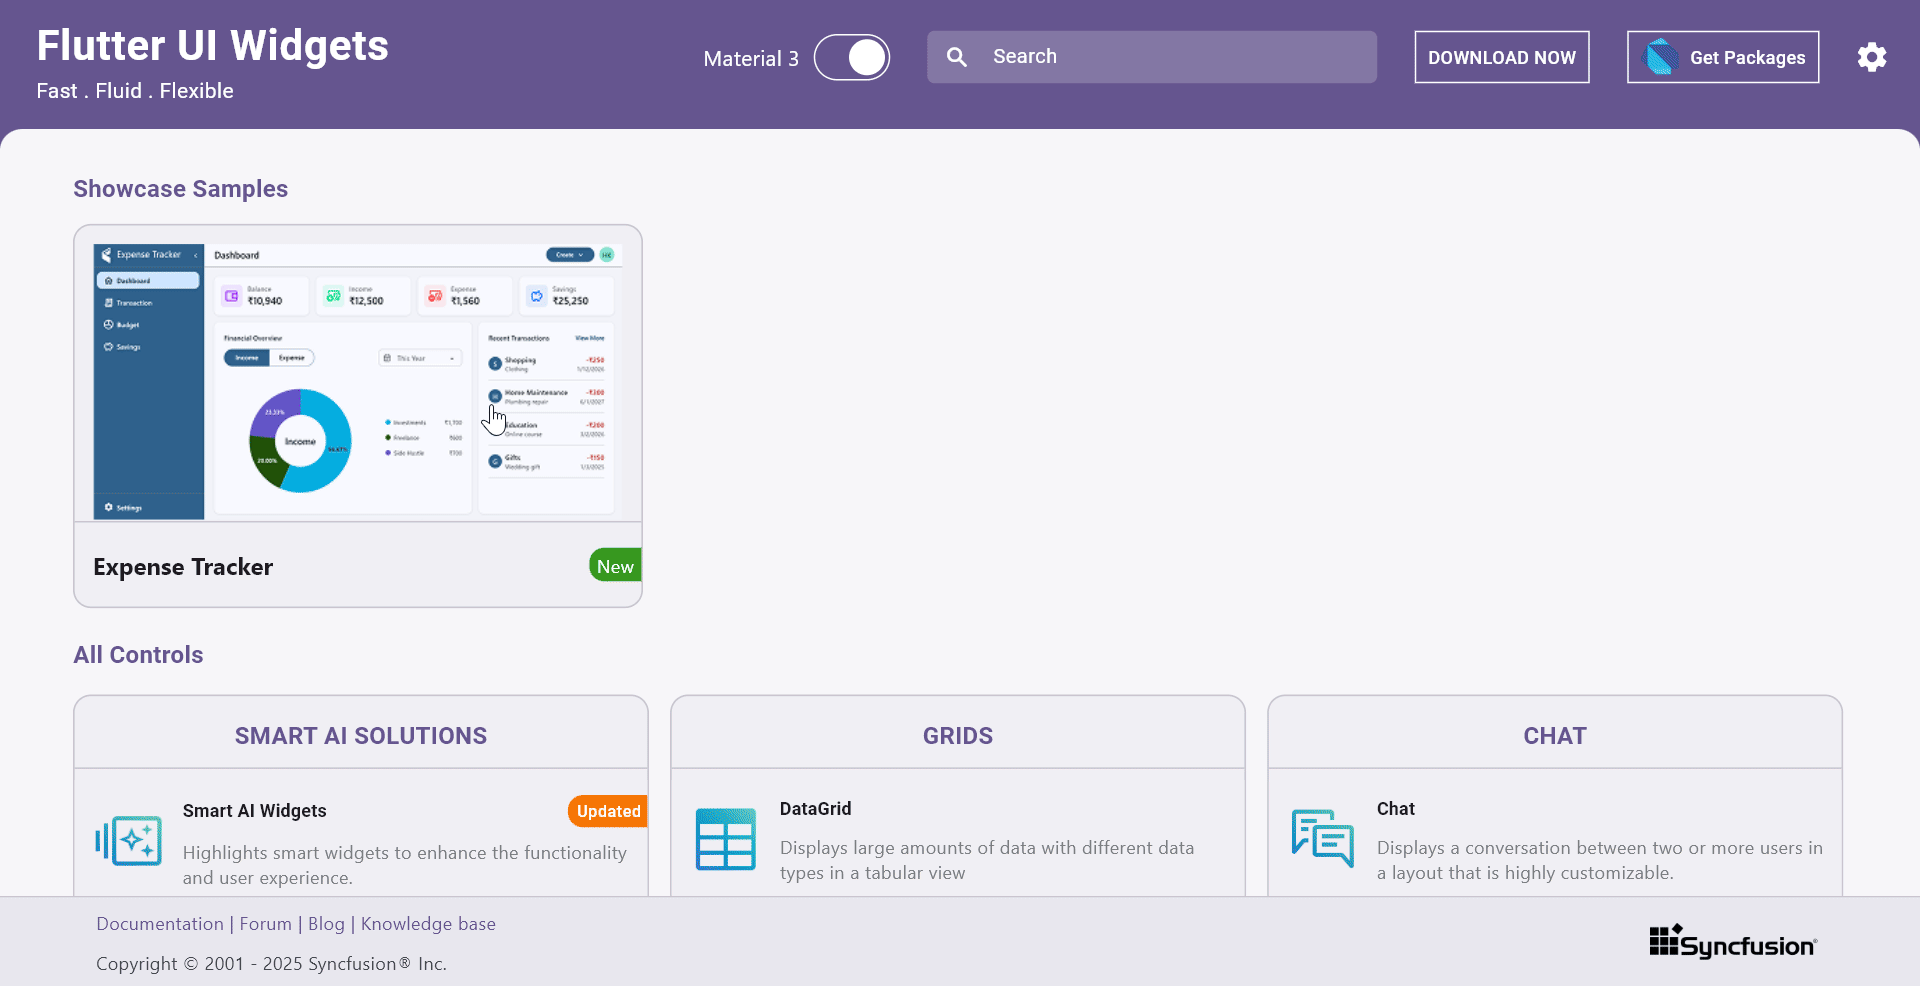Click the Get Packages button label

[1747, 58]
